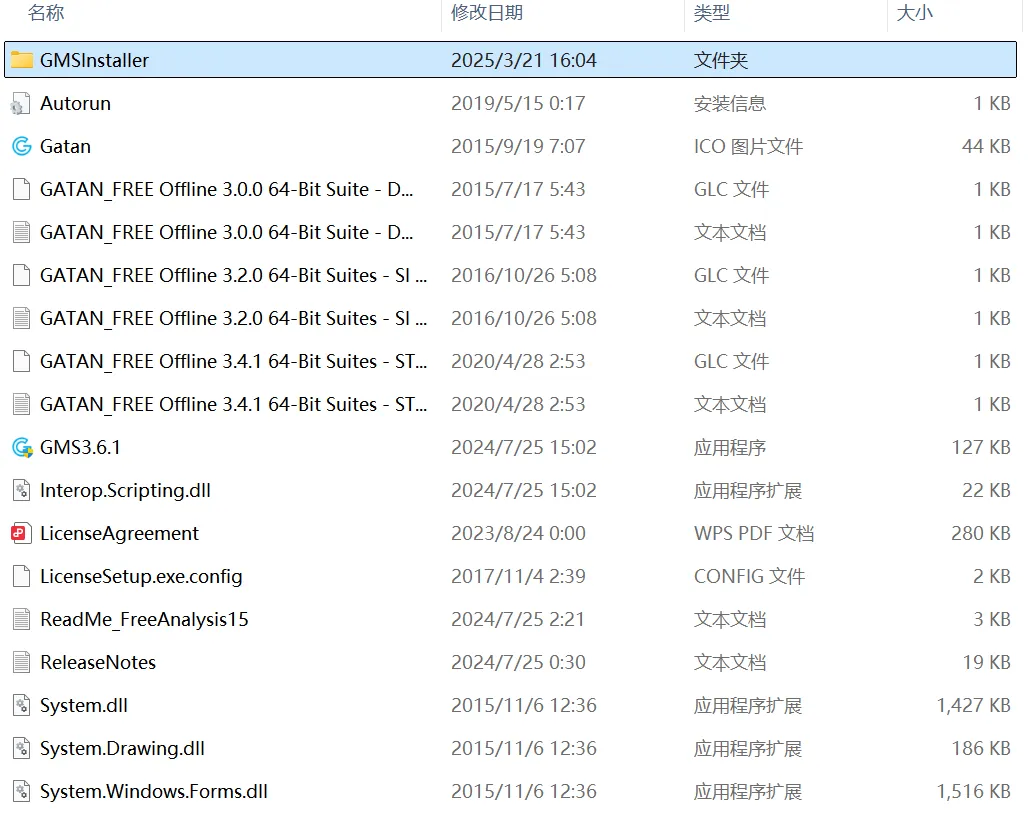Click the 280 KB size value
Viewport: 1033px width, 824px height.
(x=981, y=534)
